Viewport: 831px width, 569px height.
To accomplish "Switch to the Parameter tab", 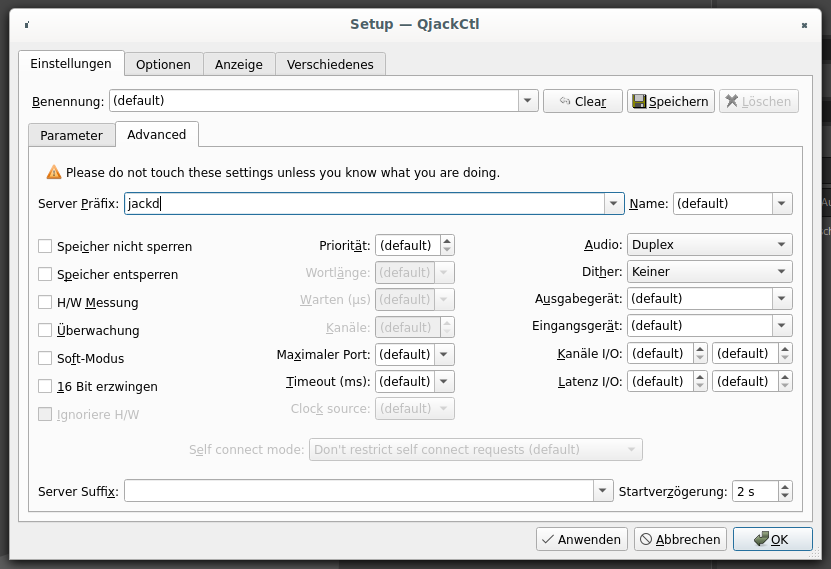I will [71, 135].
